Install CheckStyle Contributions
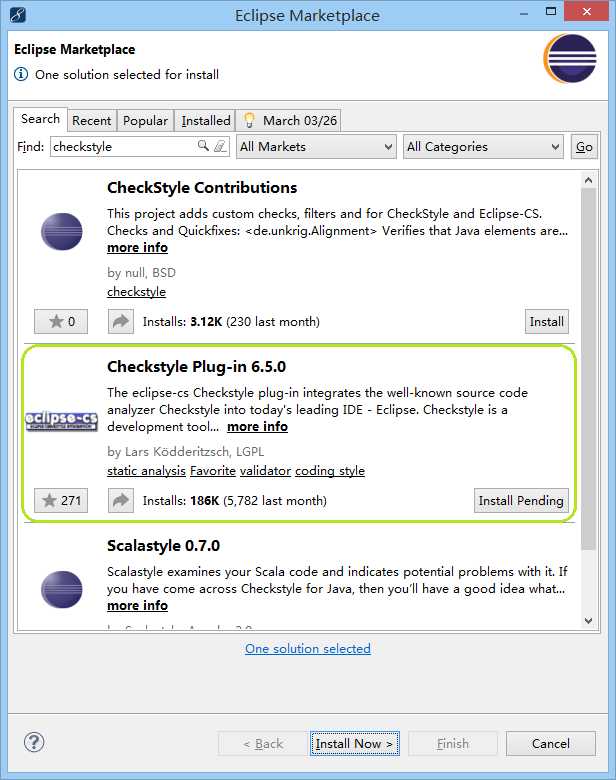The image size is (616, 780). tap(546, 321)
